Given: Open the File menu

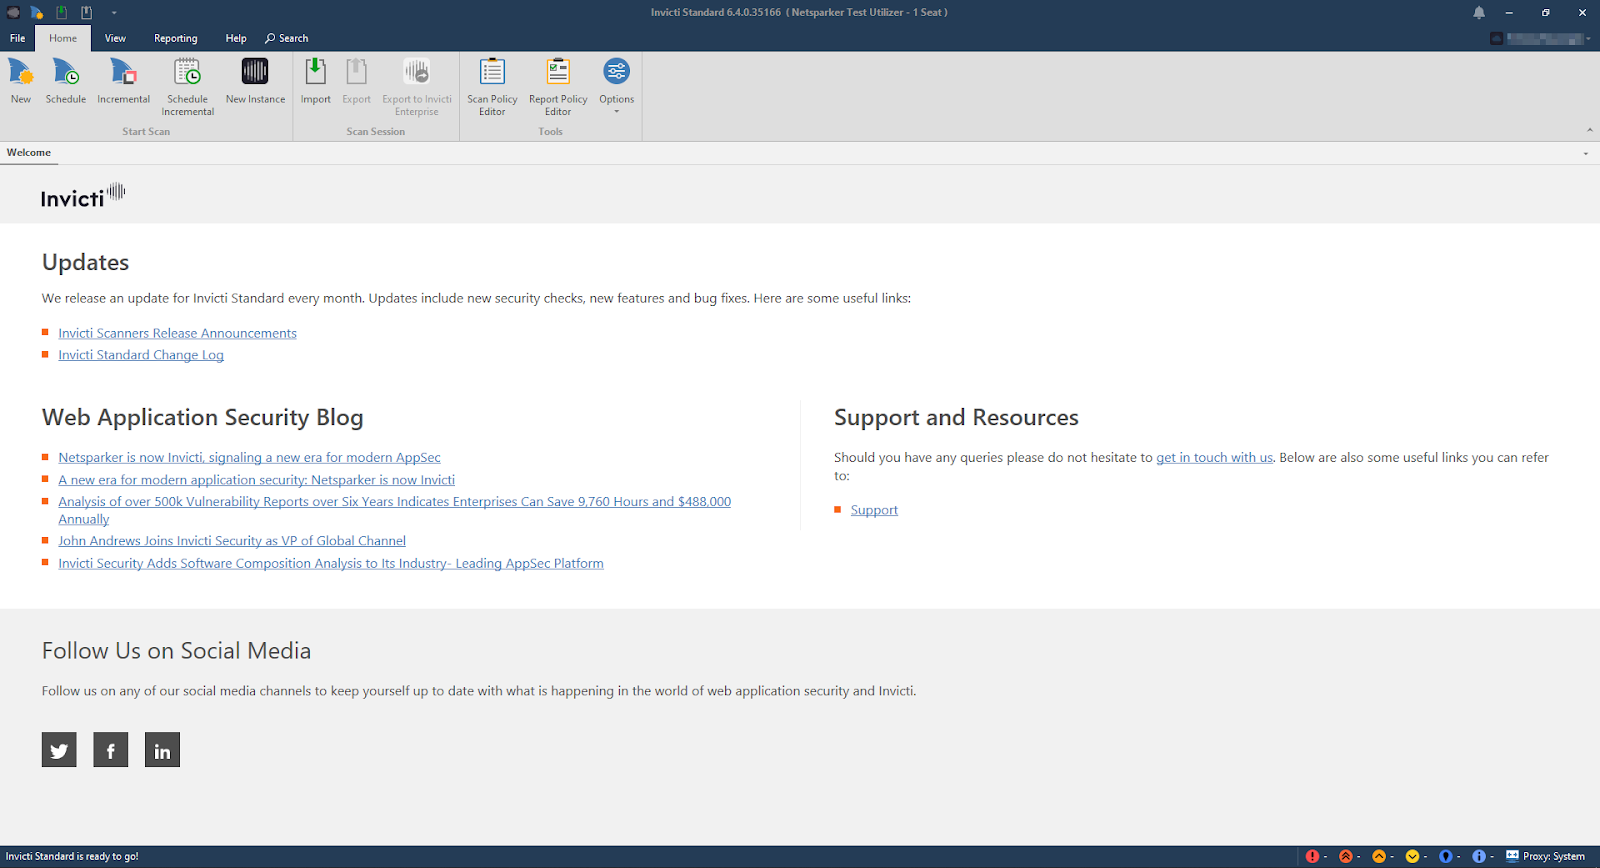Looking at the screenshot, I should click(18, 38).
